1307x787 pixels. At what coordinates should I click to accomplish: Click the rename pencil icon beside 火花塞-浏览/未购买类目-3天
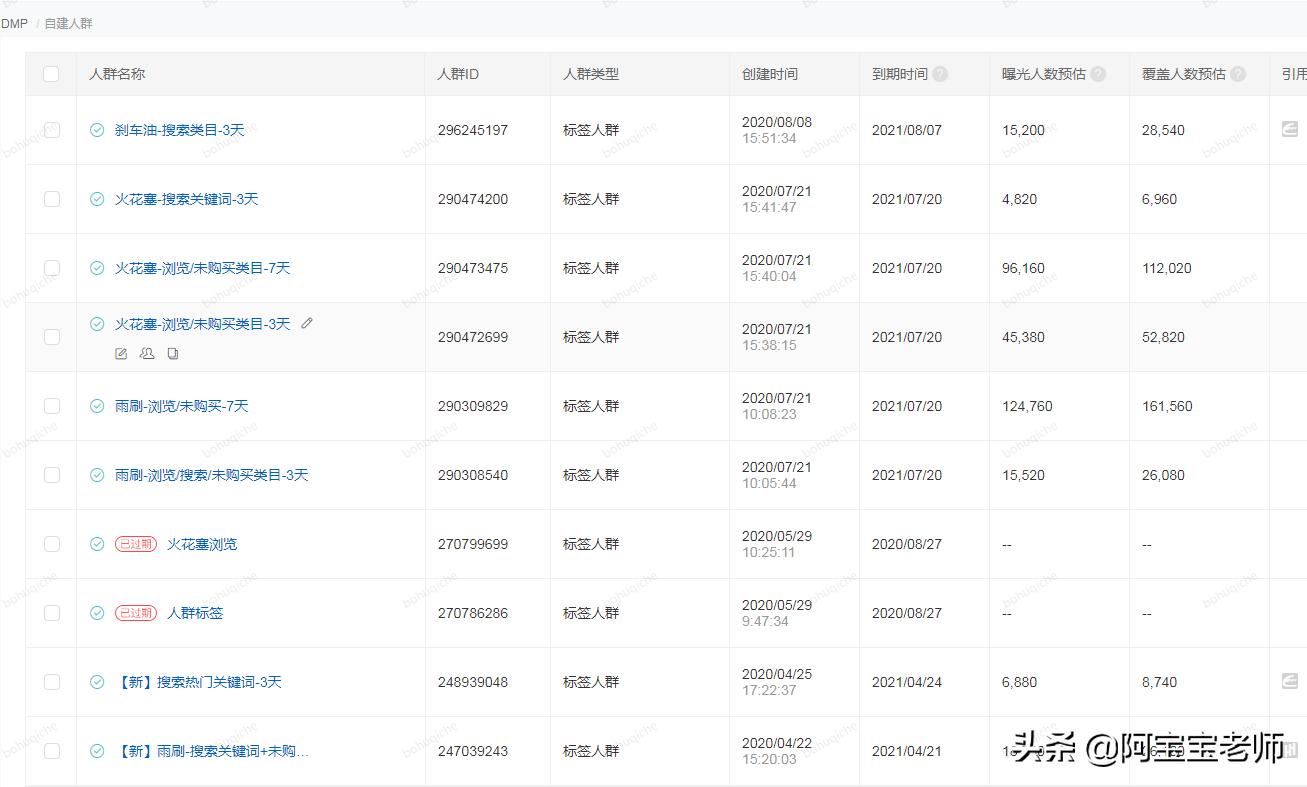[307, 323]
